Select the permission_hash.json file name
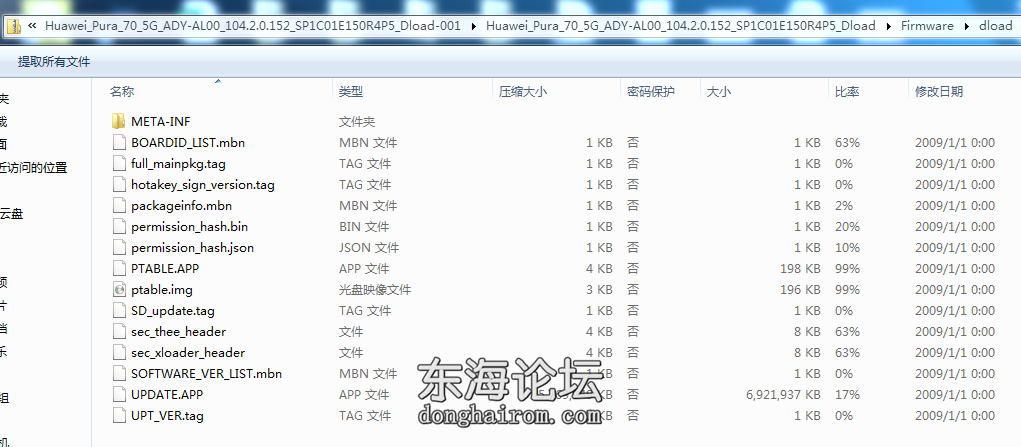The width and height of the screenshot is (1021, 447). 192,248
